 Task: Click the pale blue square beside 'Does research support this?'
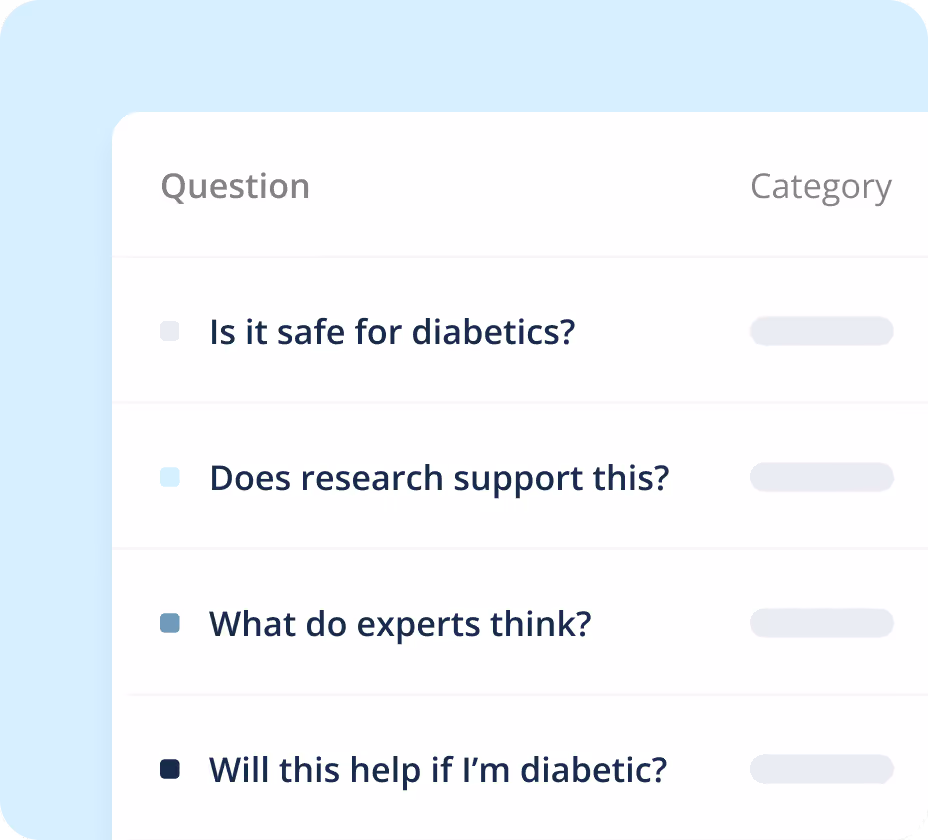point(170,478)
